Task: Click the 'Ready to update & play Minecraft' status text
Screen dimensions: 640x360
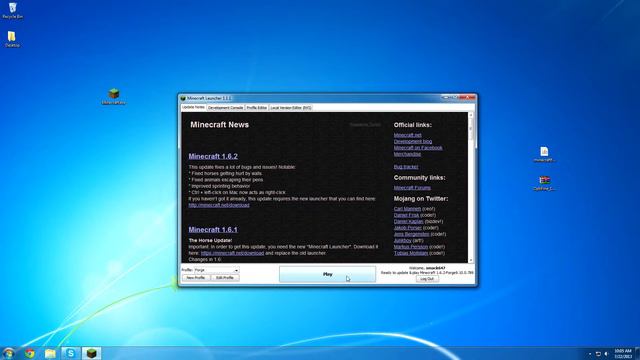Action: (427, 273)
